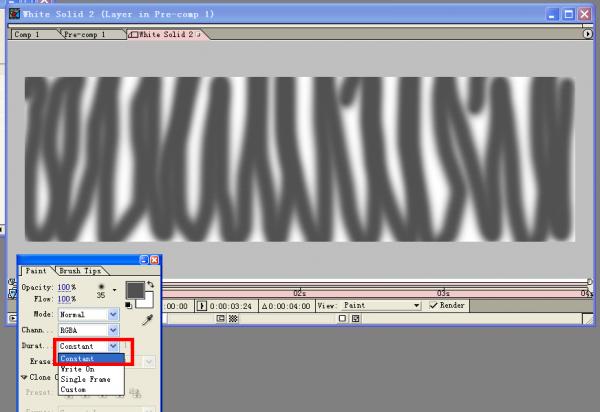Toggle the transparency grid checkerboard icon
The width and height of the screenshot is (600, 412).
point(233,318)
